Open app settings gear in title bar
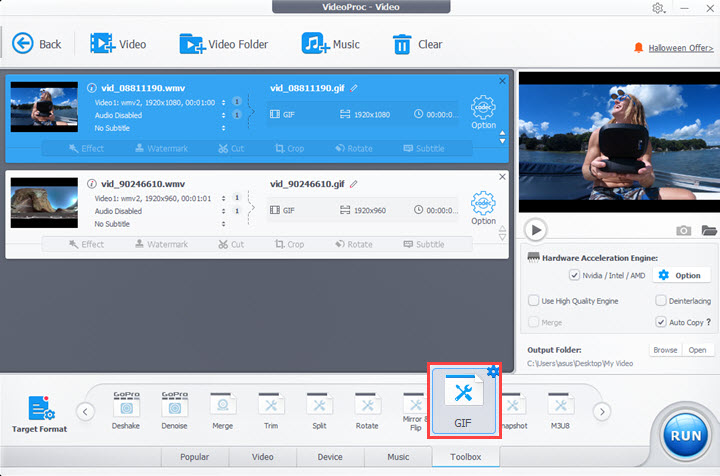 658,8
